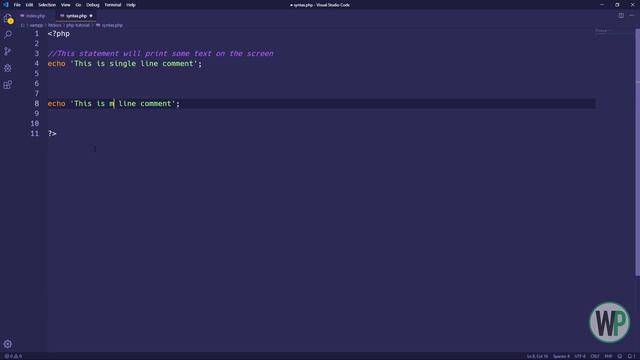Open the Explorer view in the activity bar

(8, 18)
